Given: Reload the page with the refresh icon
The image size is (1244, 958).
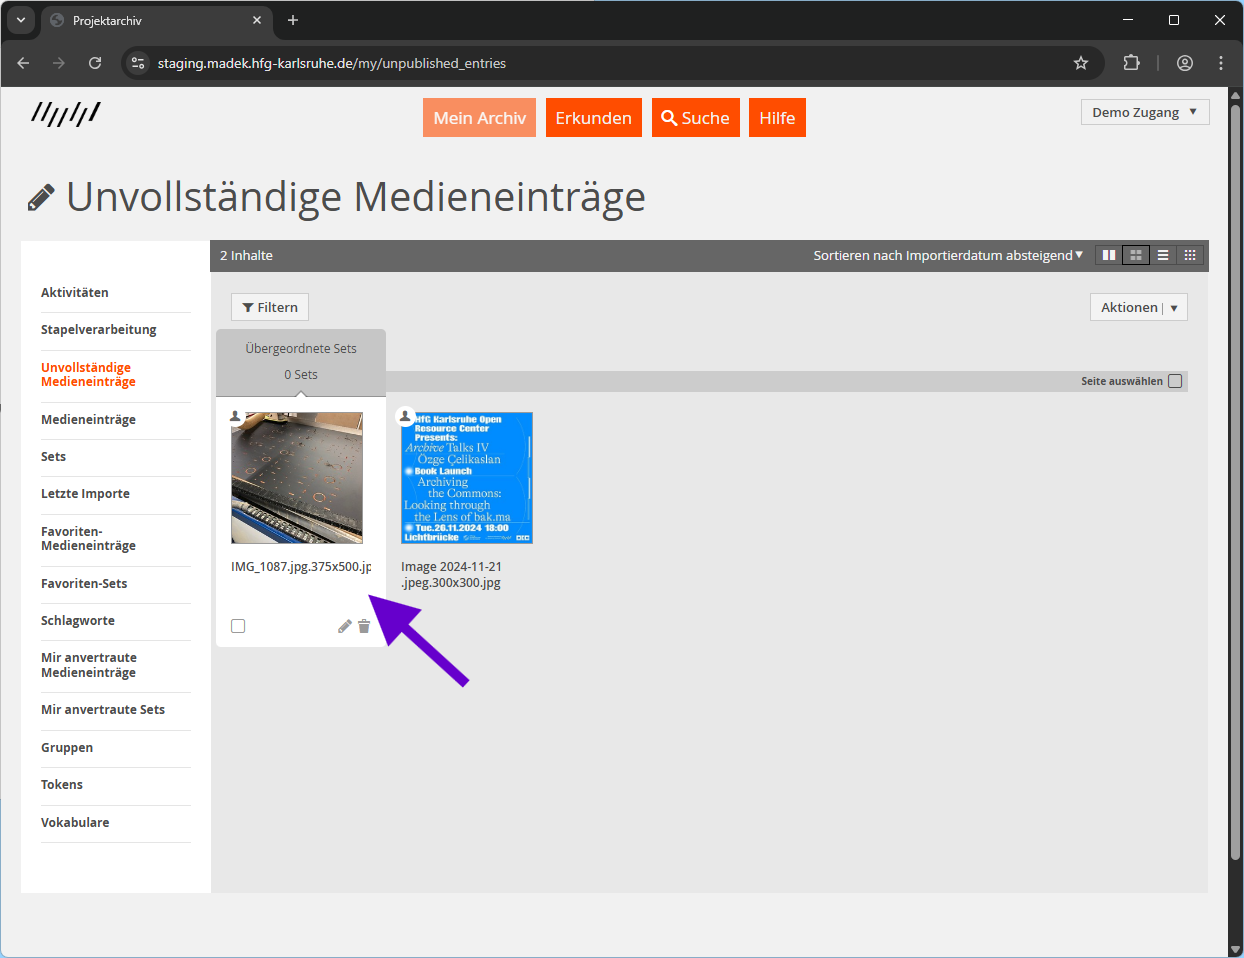Looking at the screenshot, I should pyautogui.click(x=95, y=63).
